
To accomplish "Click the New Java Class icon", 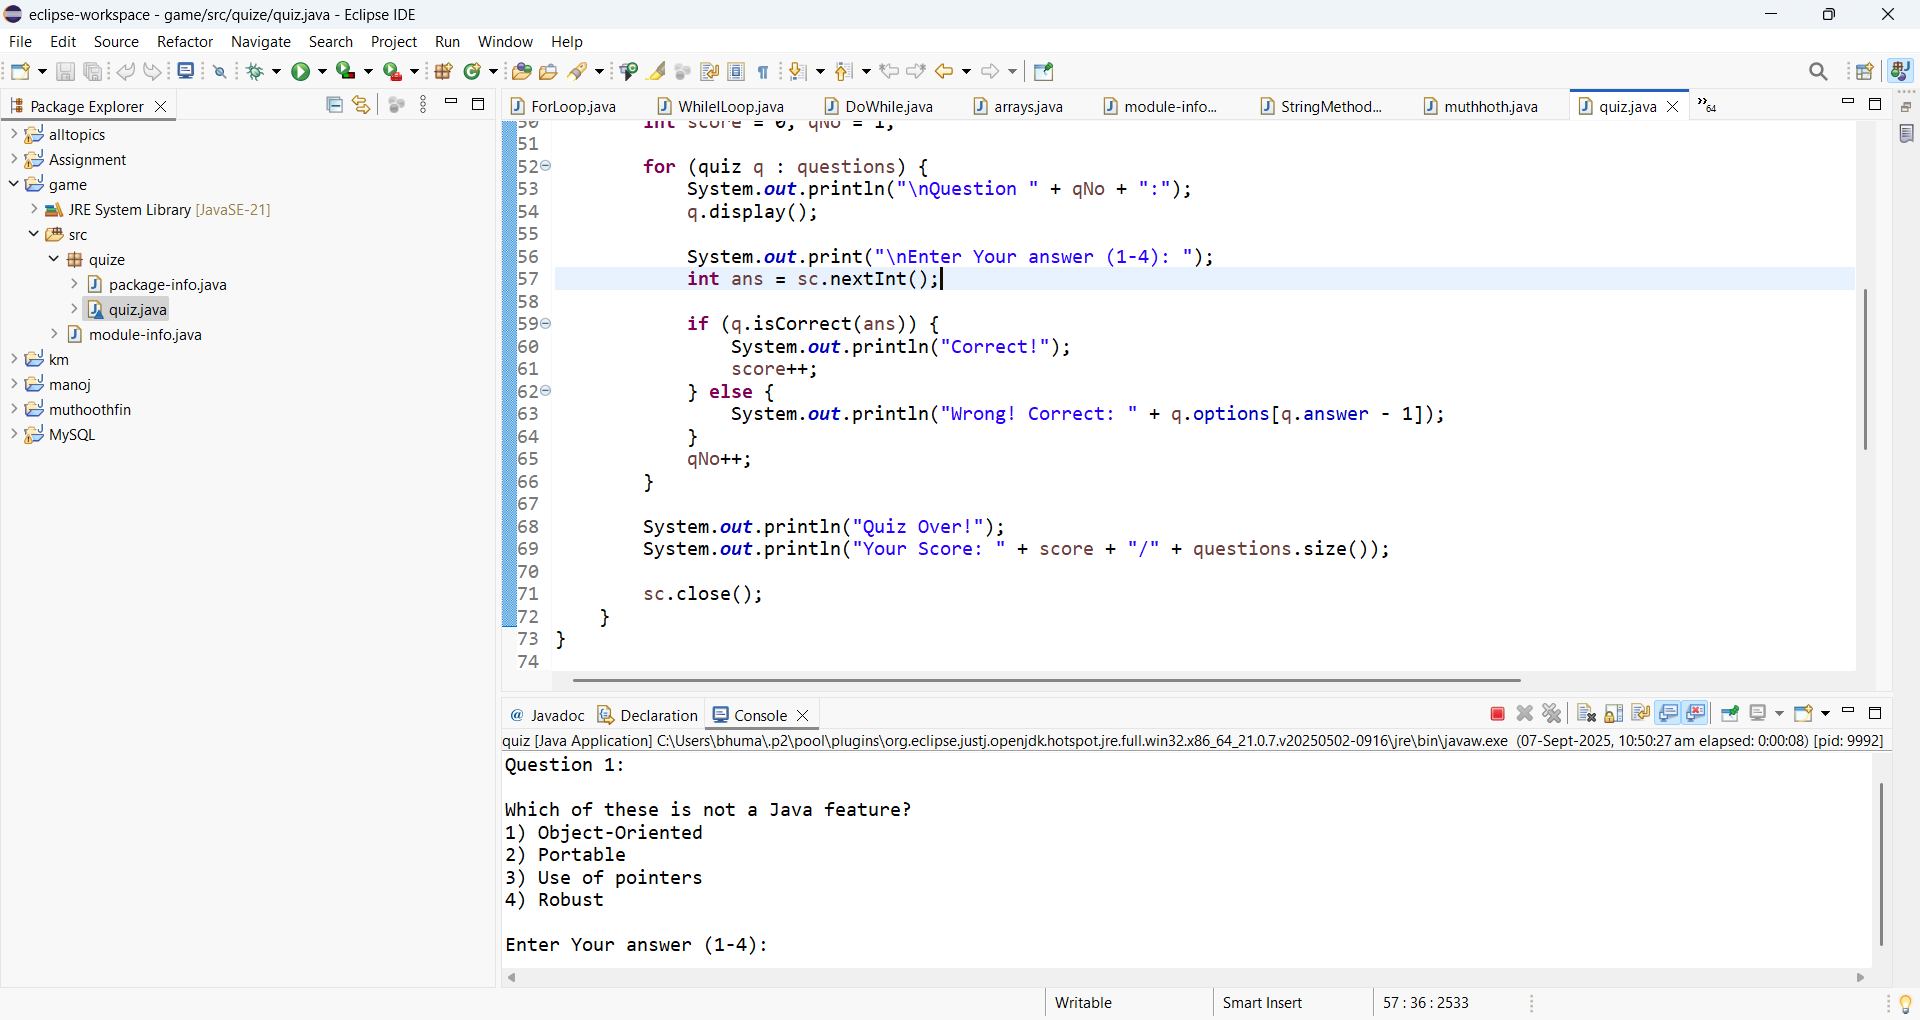I will coord(473,71).
